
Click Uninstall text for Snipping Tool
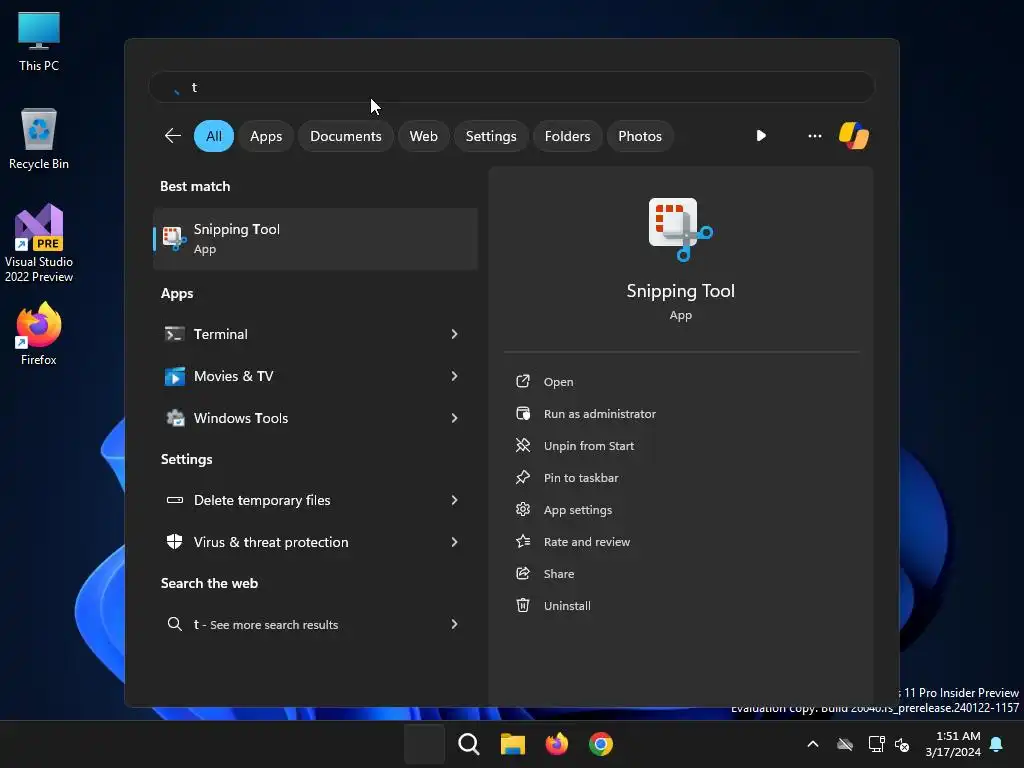(567, 606)
